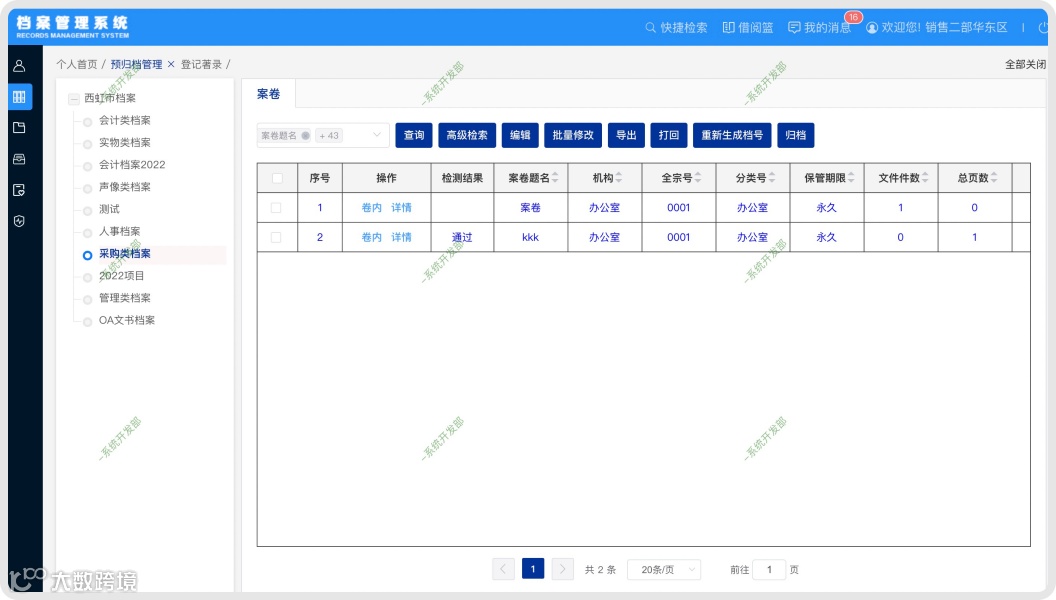Select 实物类档案 radio in tree

(x=88, y=144)
